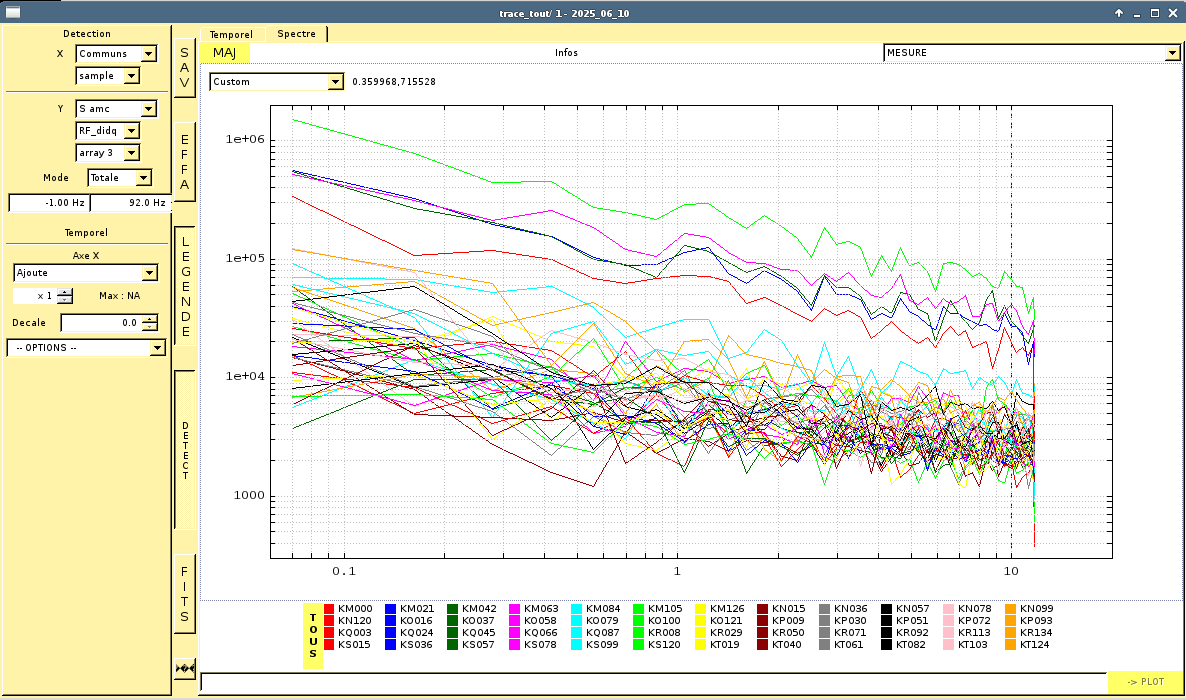Click the -> PLOT button
1186x700 pixels.
[1144, 682]
